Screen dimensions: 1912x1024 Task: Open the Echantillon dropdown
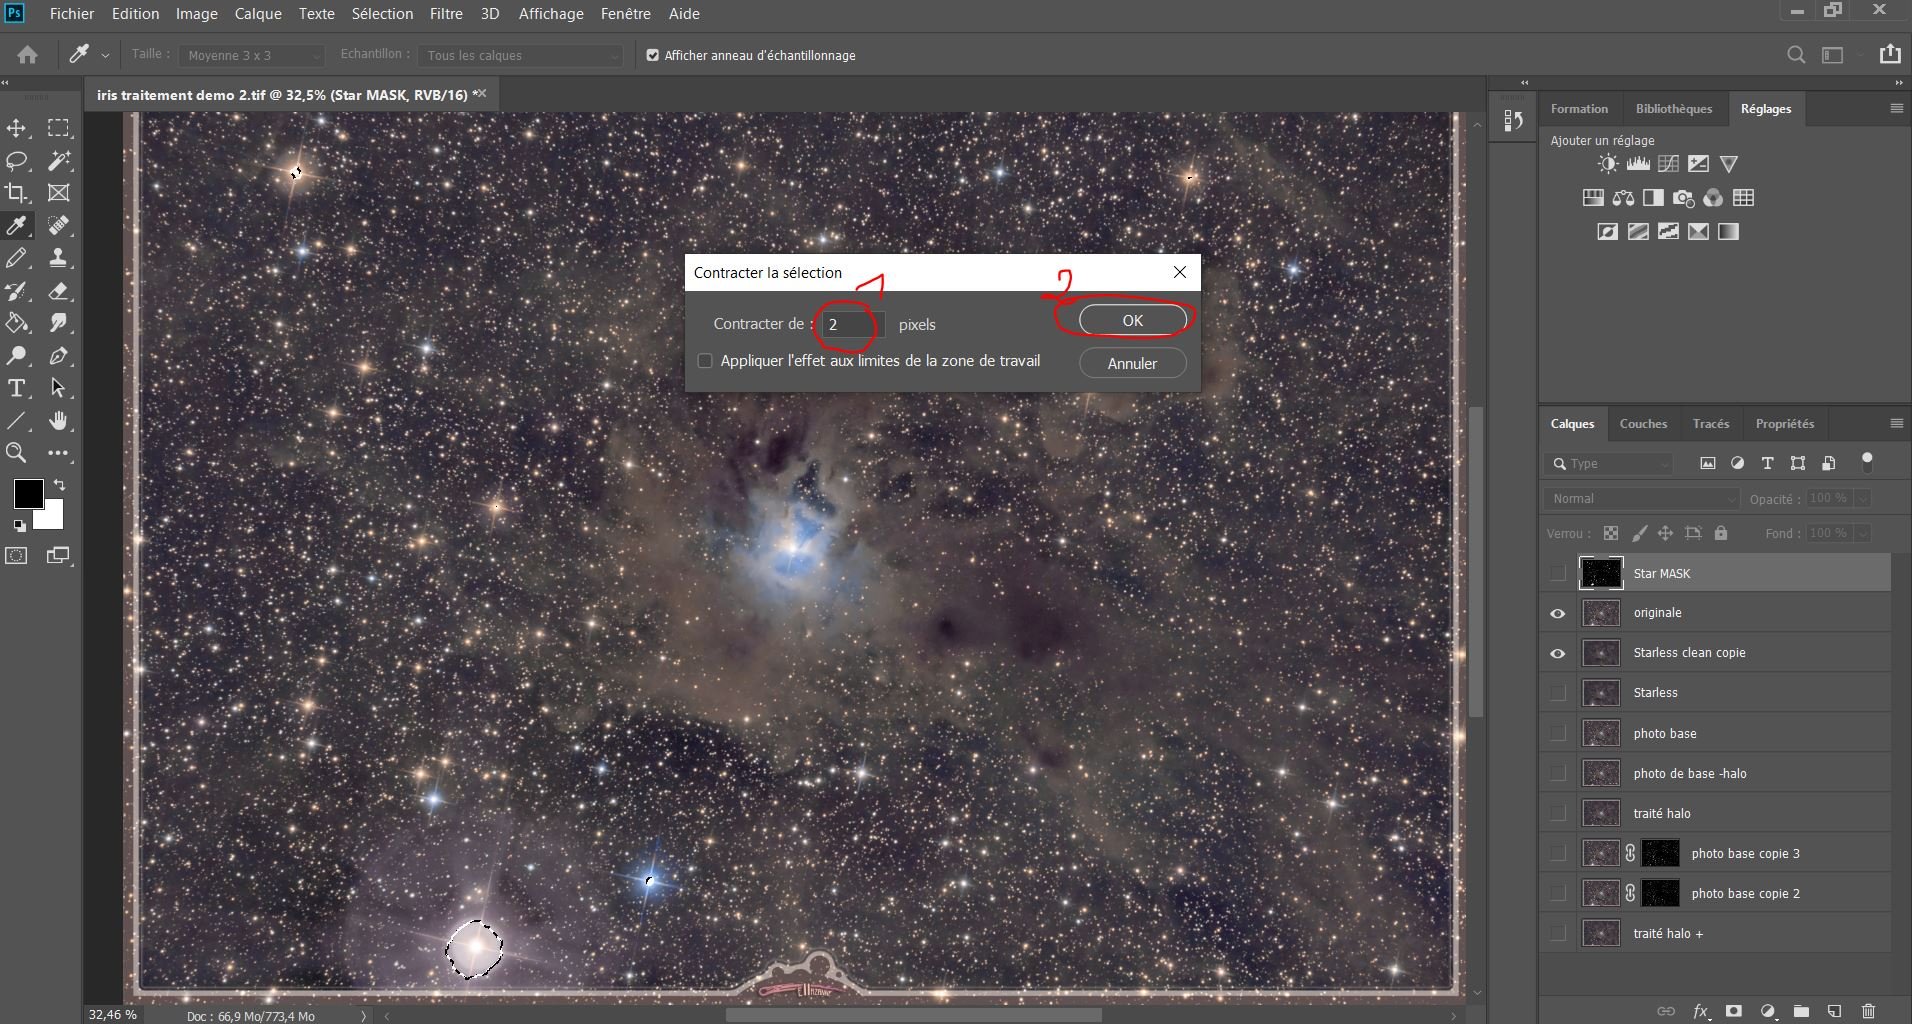(520, 55)
